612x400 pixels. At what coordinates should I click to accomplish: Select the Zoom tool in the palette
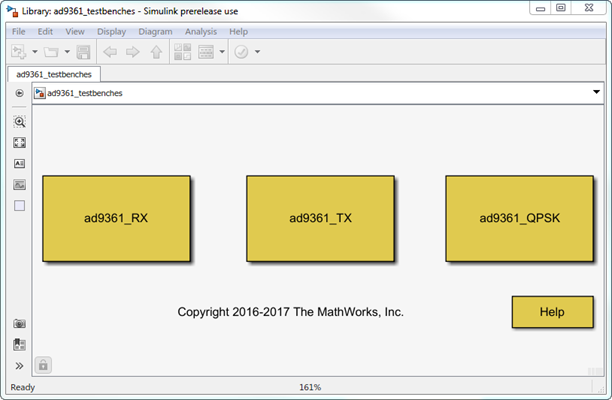coord(20,122)
